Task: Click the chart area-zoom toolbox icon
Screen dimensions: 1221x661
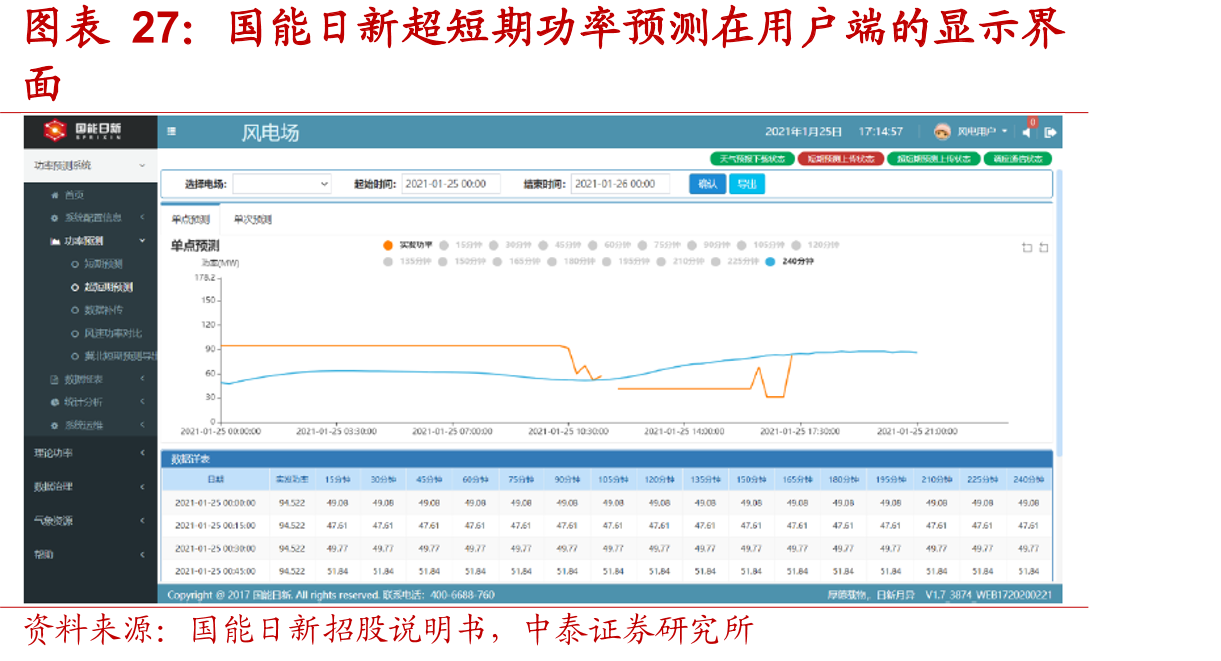Action: tap(1027, 248)
